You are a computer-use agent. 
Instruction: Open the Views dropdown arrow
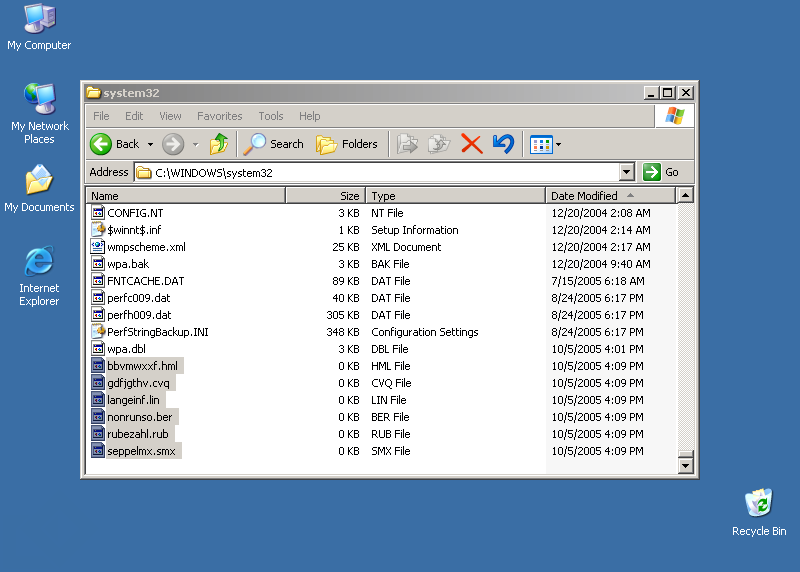point(559,145)
